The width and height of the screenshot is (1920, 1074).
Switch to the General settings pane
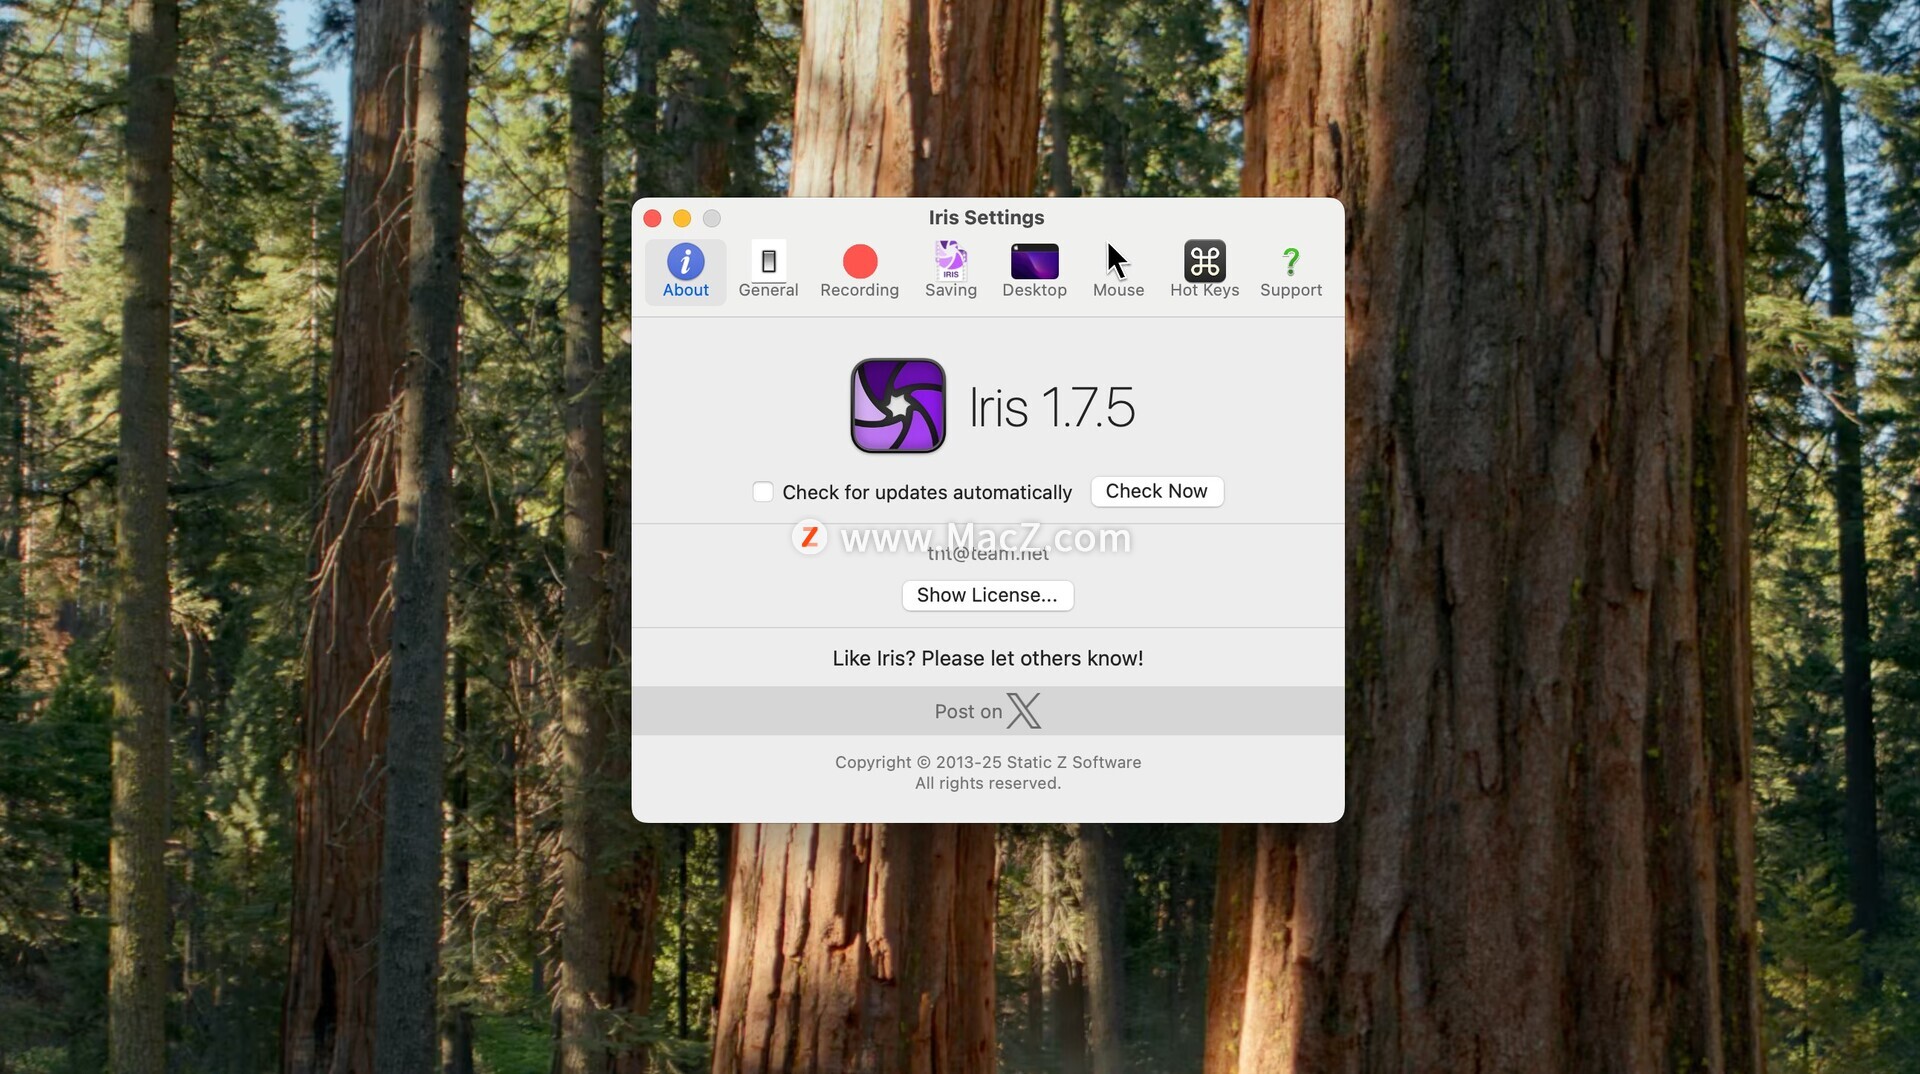768,271
